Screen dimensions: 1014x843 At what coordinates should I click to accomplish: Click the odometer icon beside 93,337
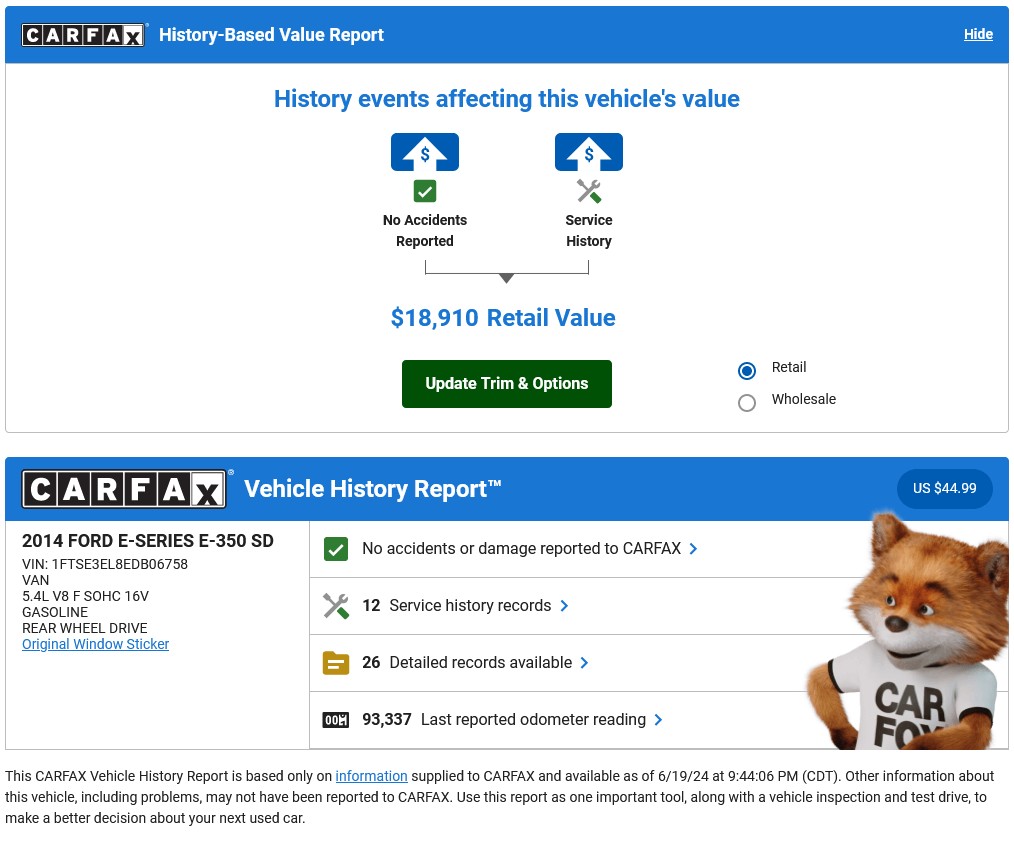[336, 720]
